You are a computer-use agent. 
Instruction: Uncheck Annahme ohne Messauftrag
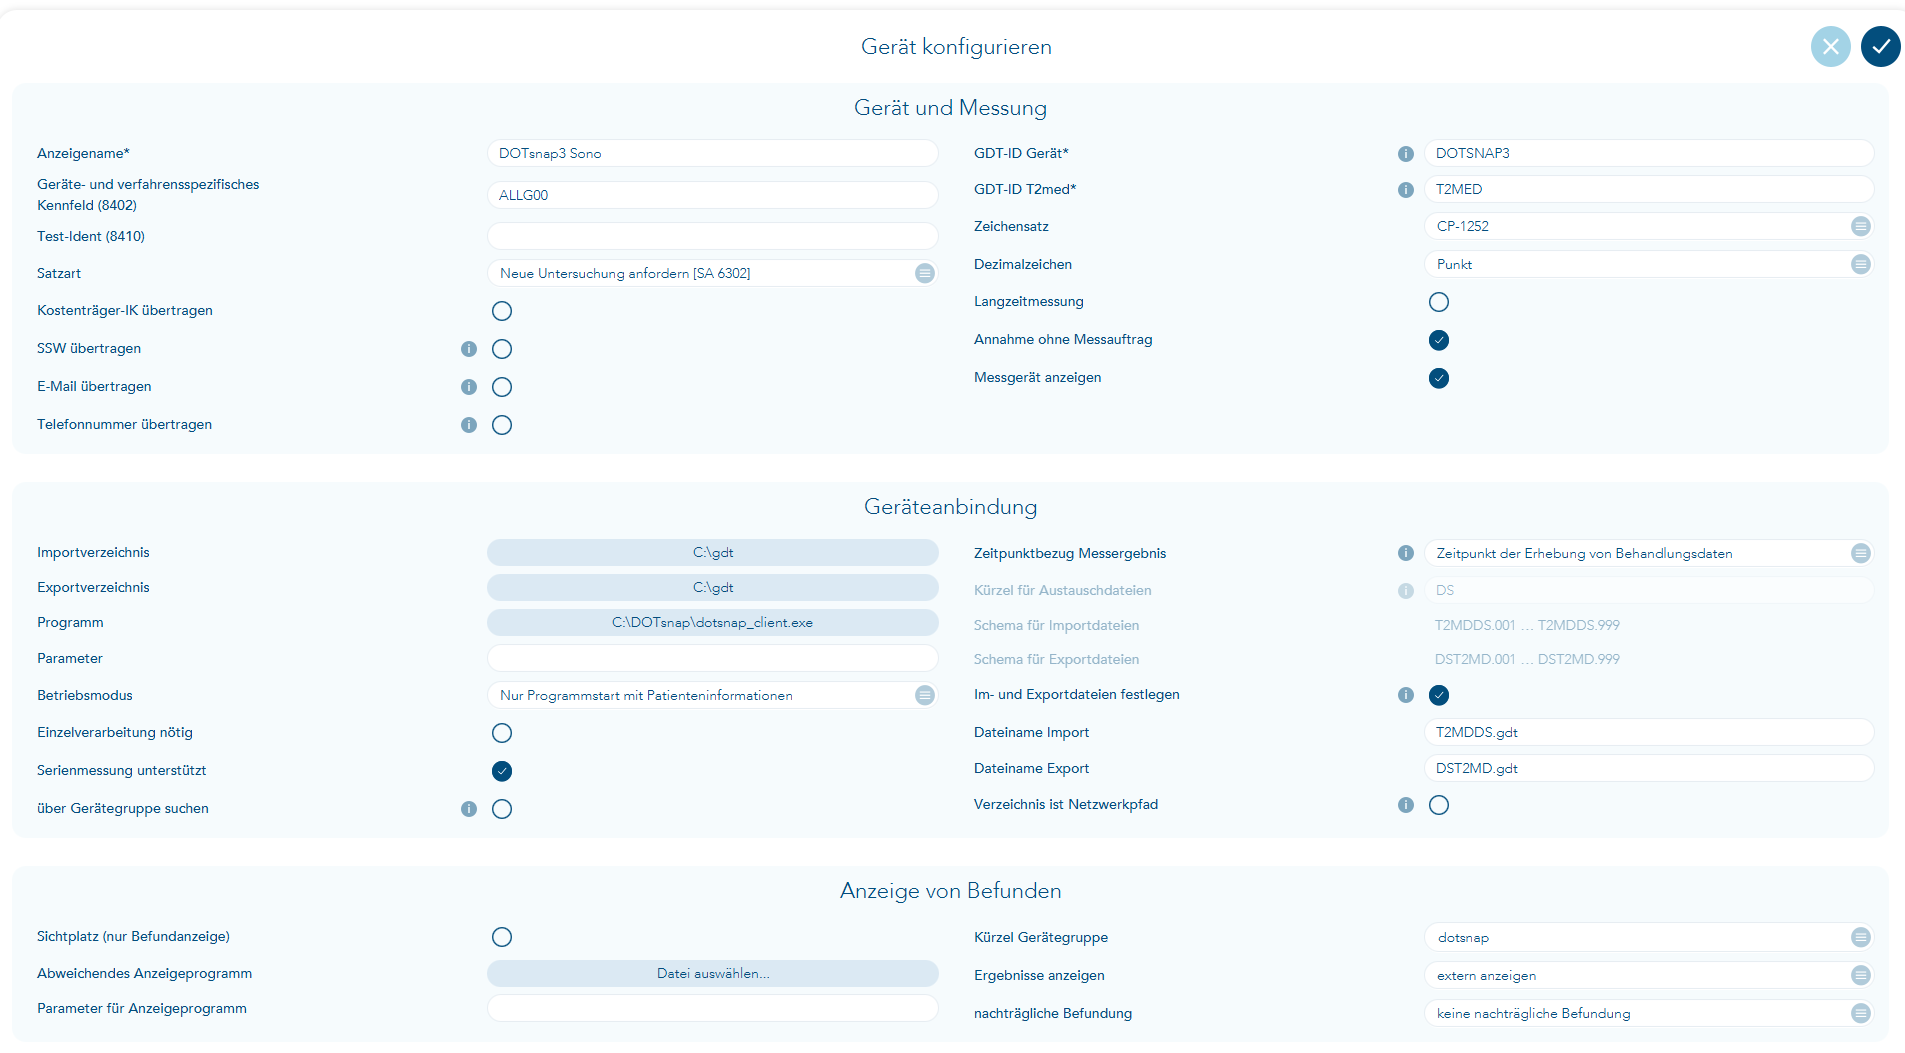[1438, 340]
